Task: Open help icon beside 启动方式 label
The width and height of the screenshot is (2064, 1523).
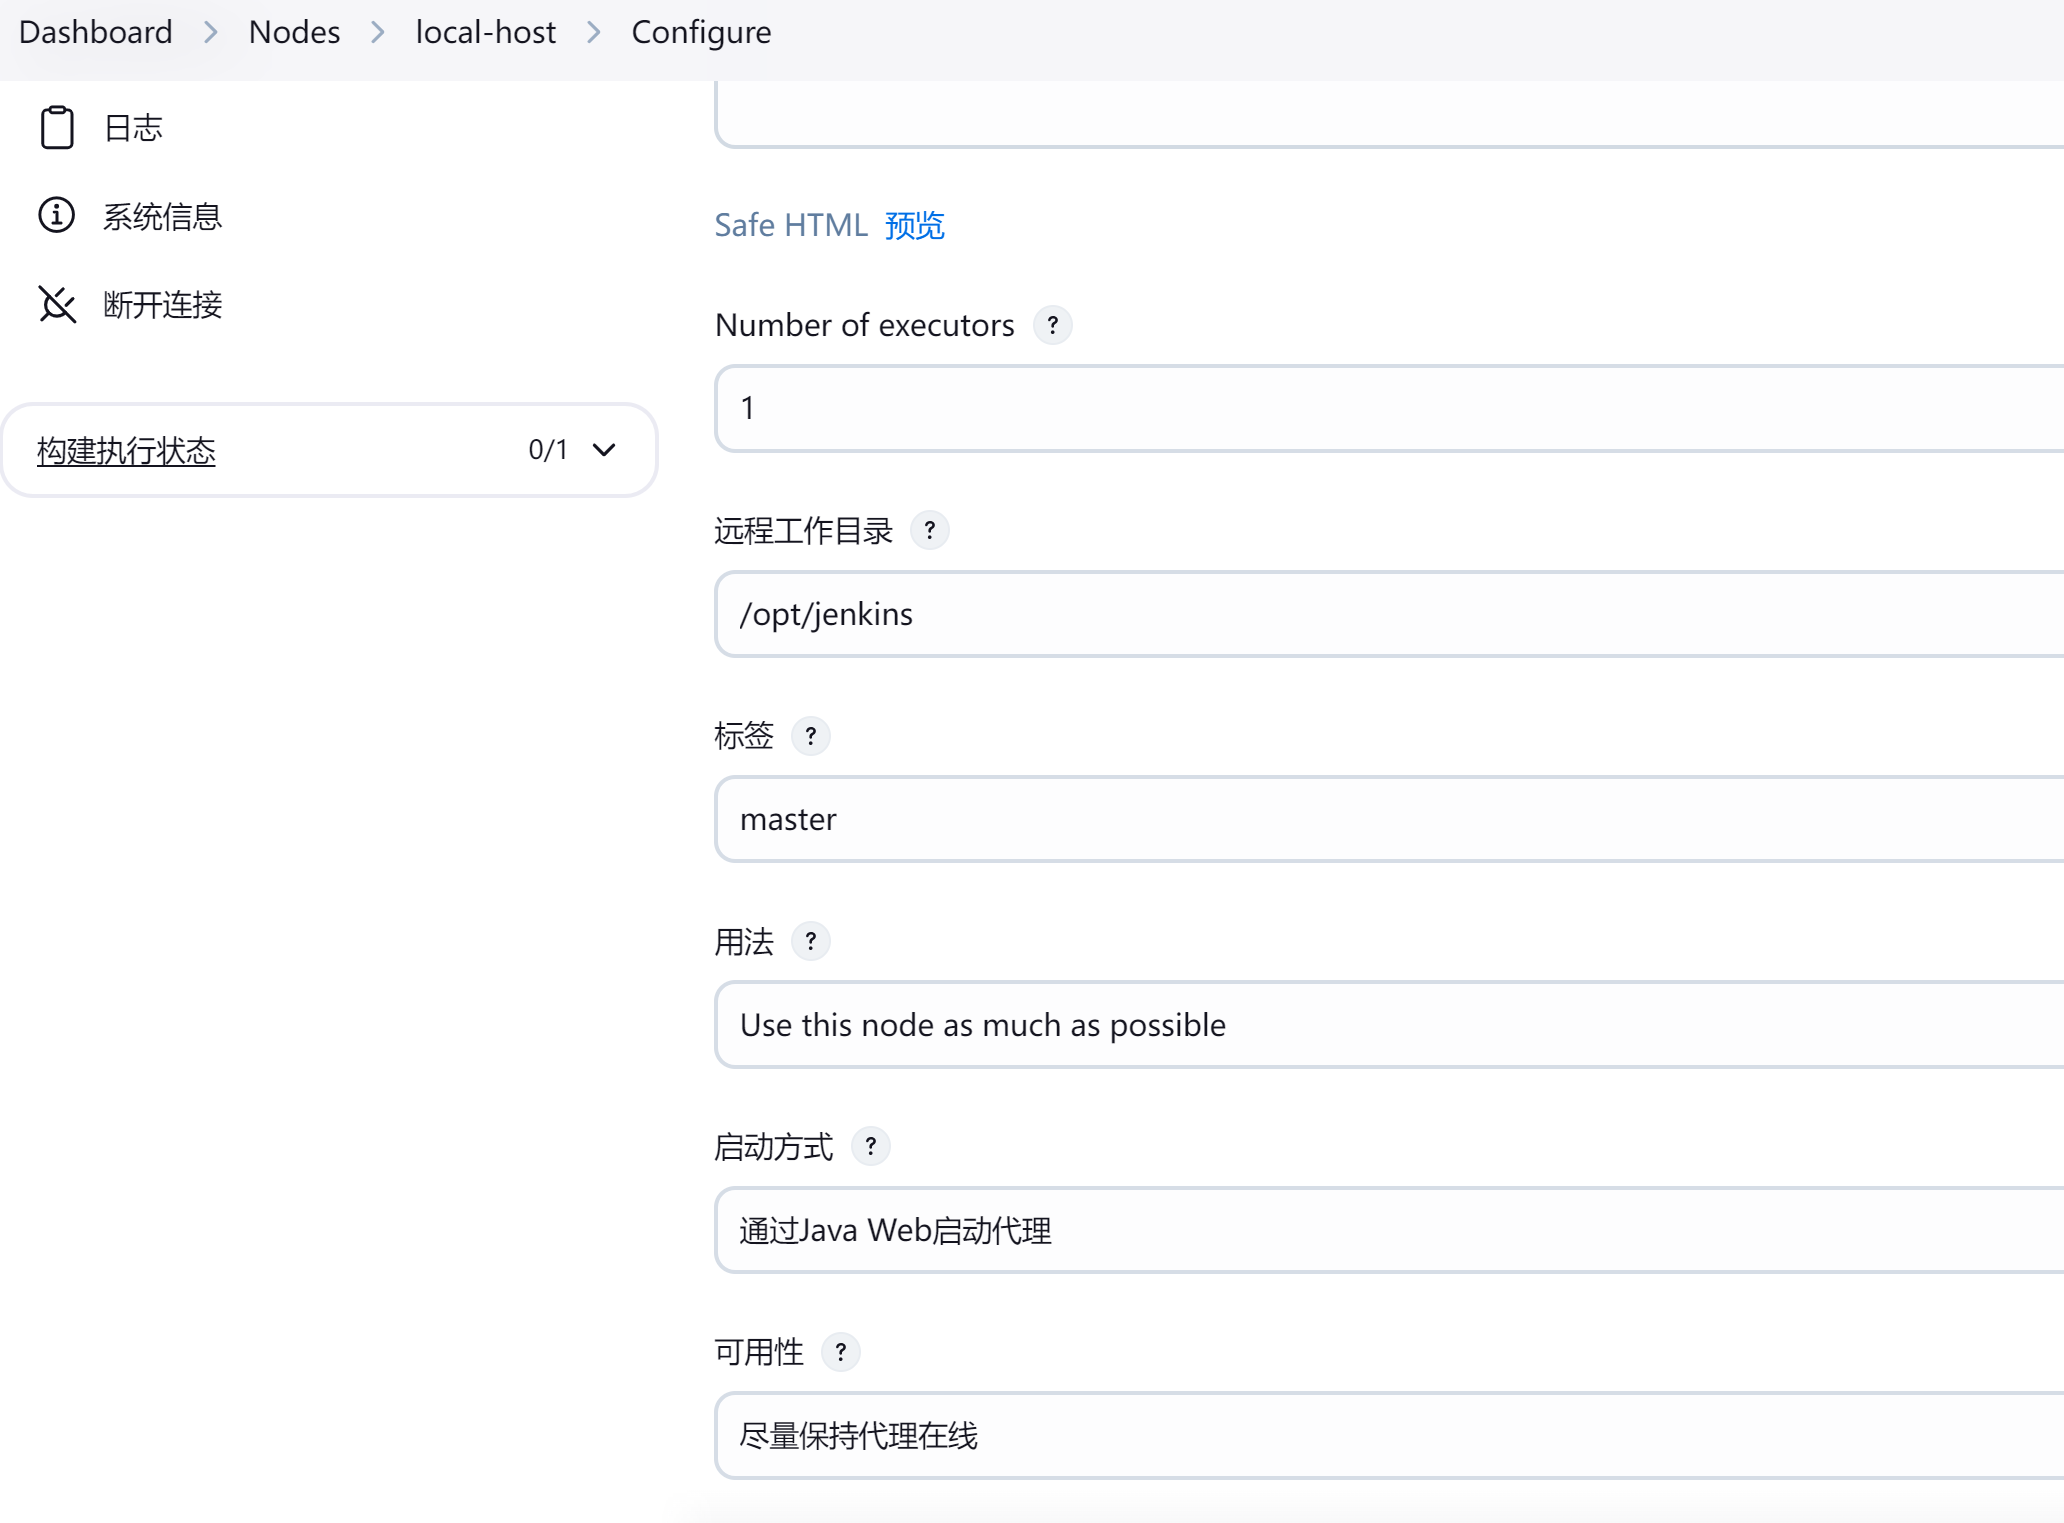Action: pos(870,1146)
